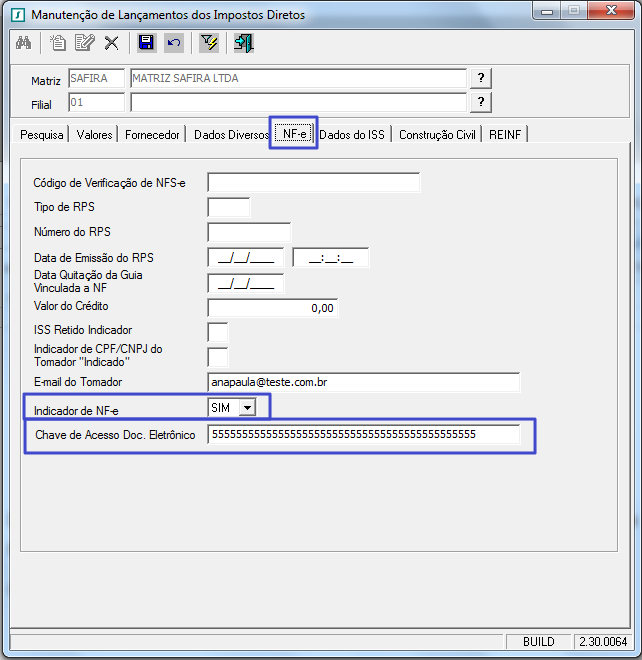Click the new record toolbar icon

pos(59,43)
